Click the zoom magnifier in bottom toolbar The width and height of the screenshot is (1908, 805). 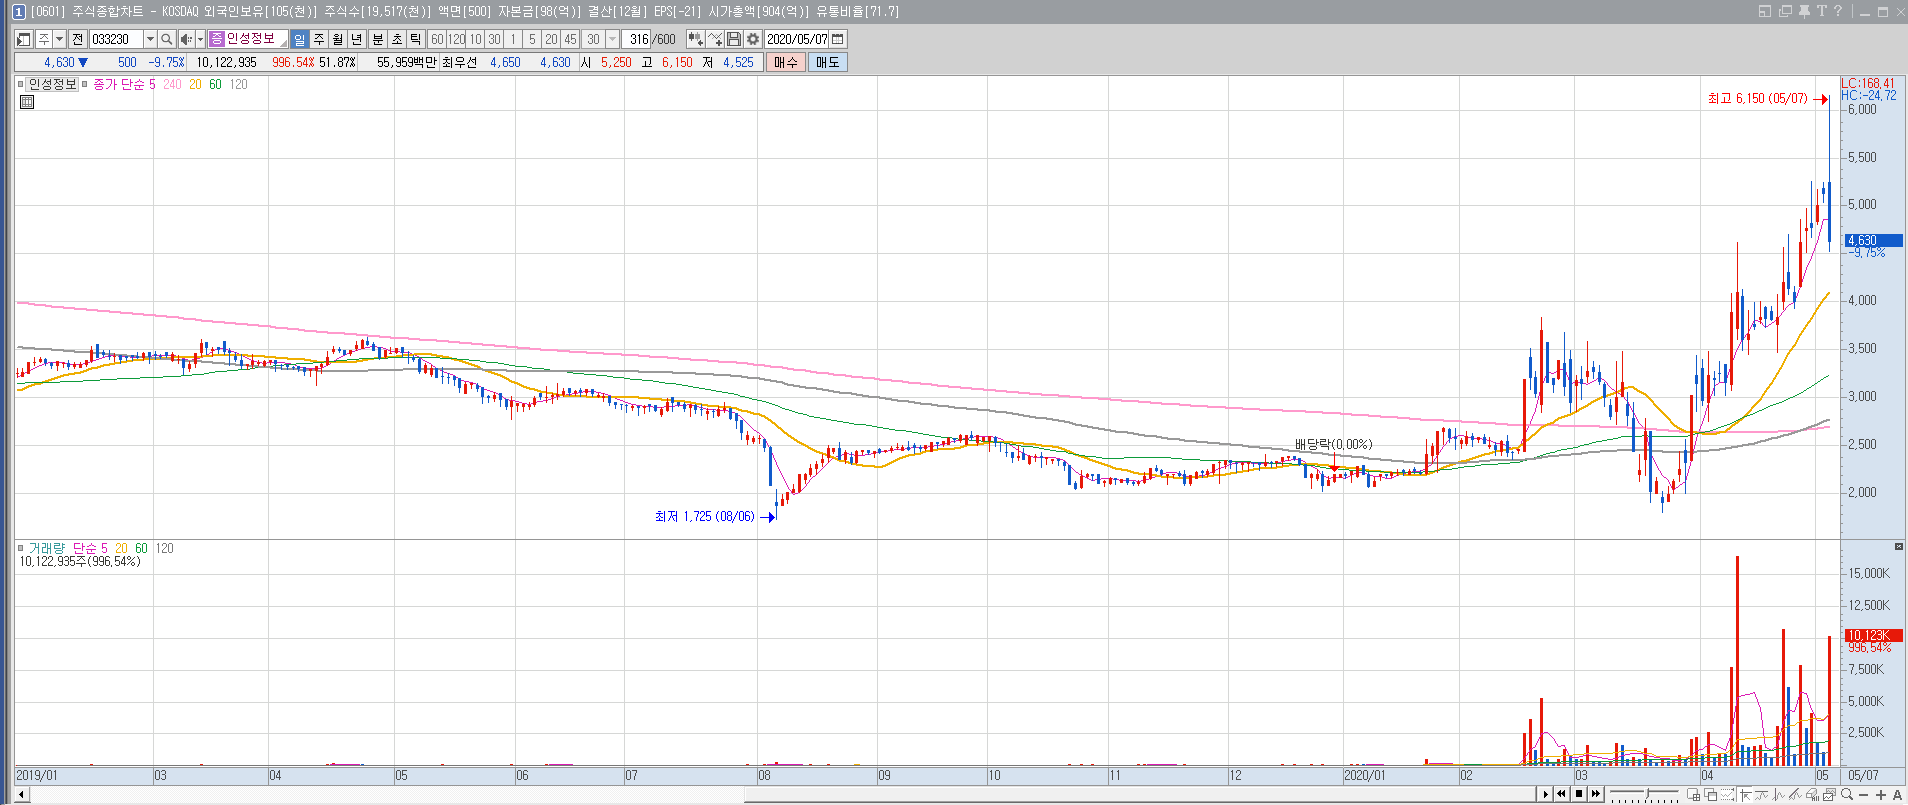click(x=1847, y=794)
